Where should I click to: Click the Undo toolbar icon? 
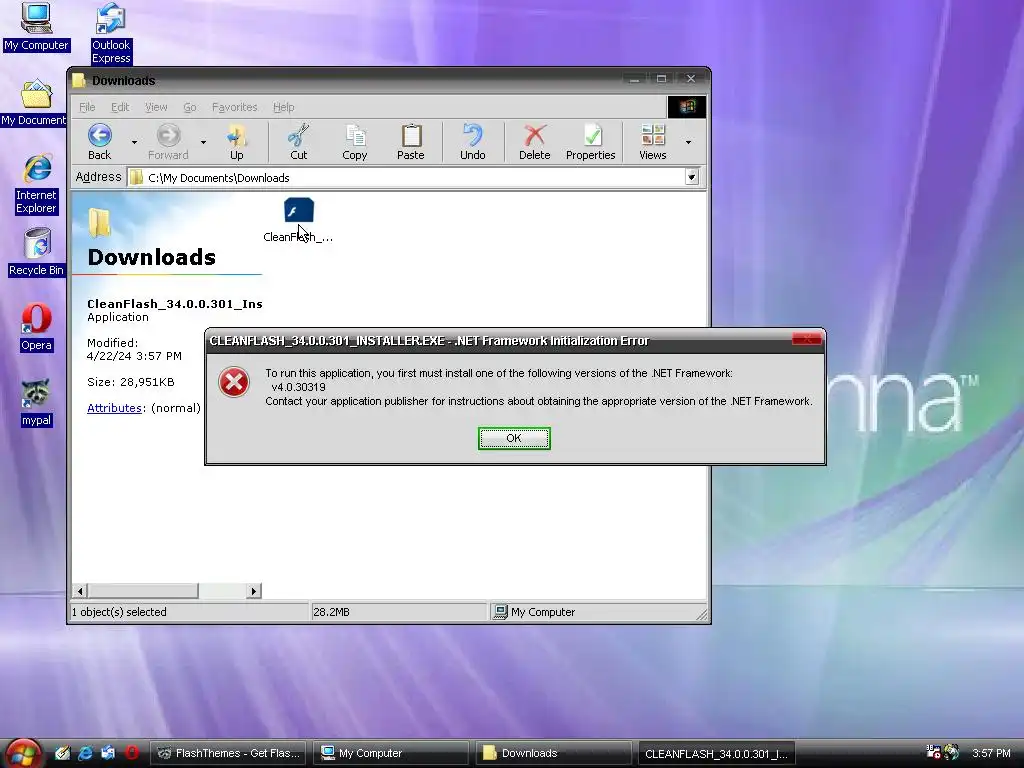[x=472, y=142]
